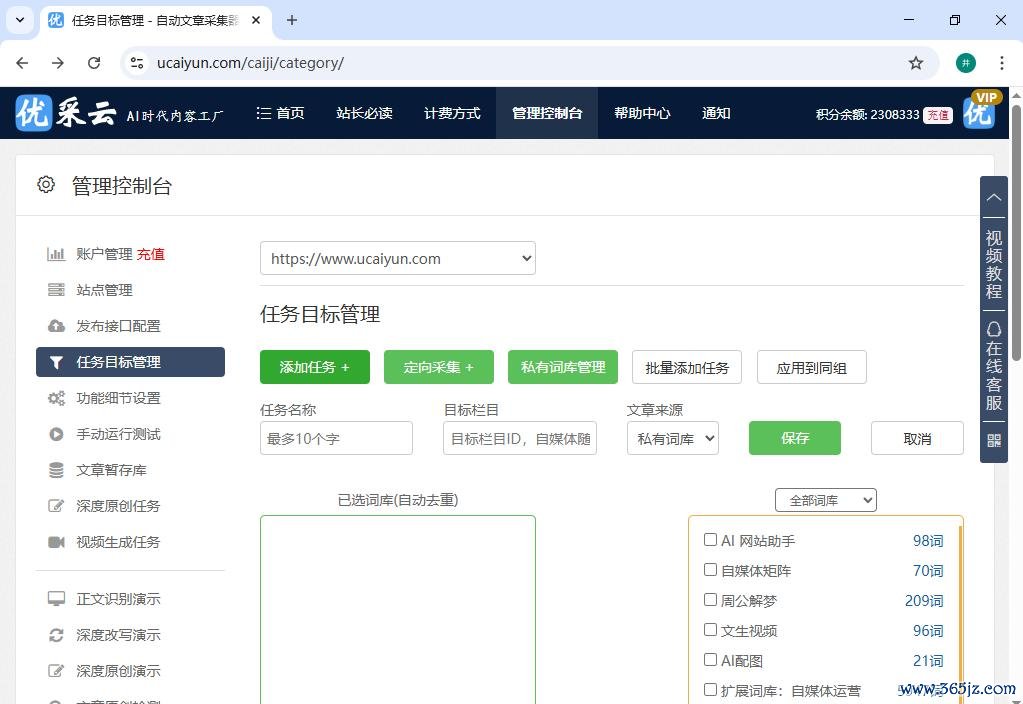Open the tab search chevron in the browser

(x=20, y=20)
